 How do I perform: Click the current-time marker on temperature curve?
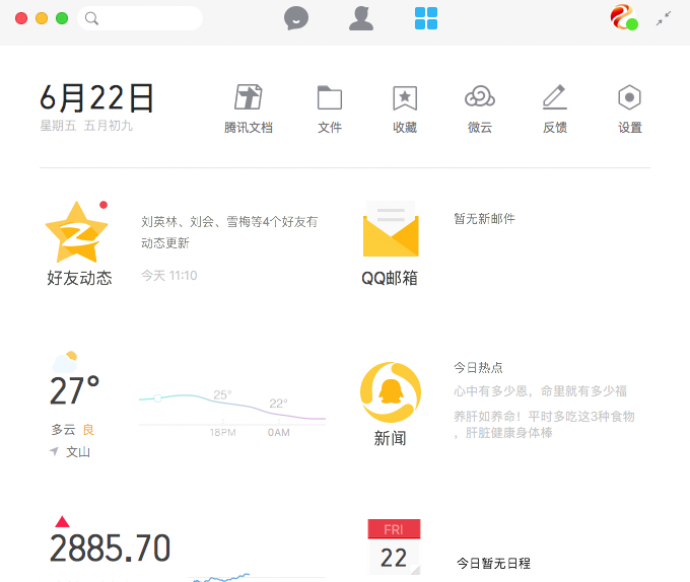coord(158,398)
